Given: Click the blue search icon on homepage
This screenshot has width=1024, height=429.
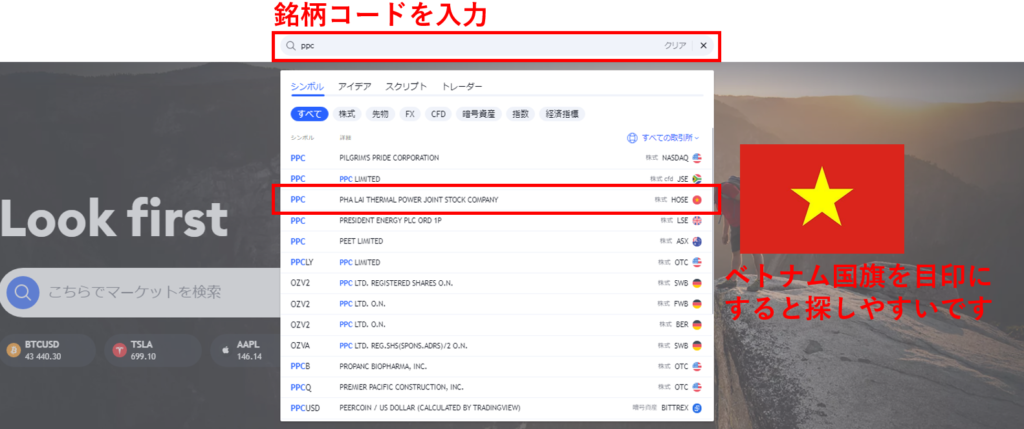Looking at the screenshot, I should click(x=23, y=292).
